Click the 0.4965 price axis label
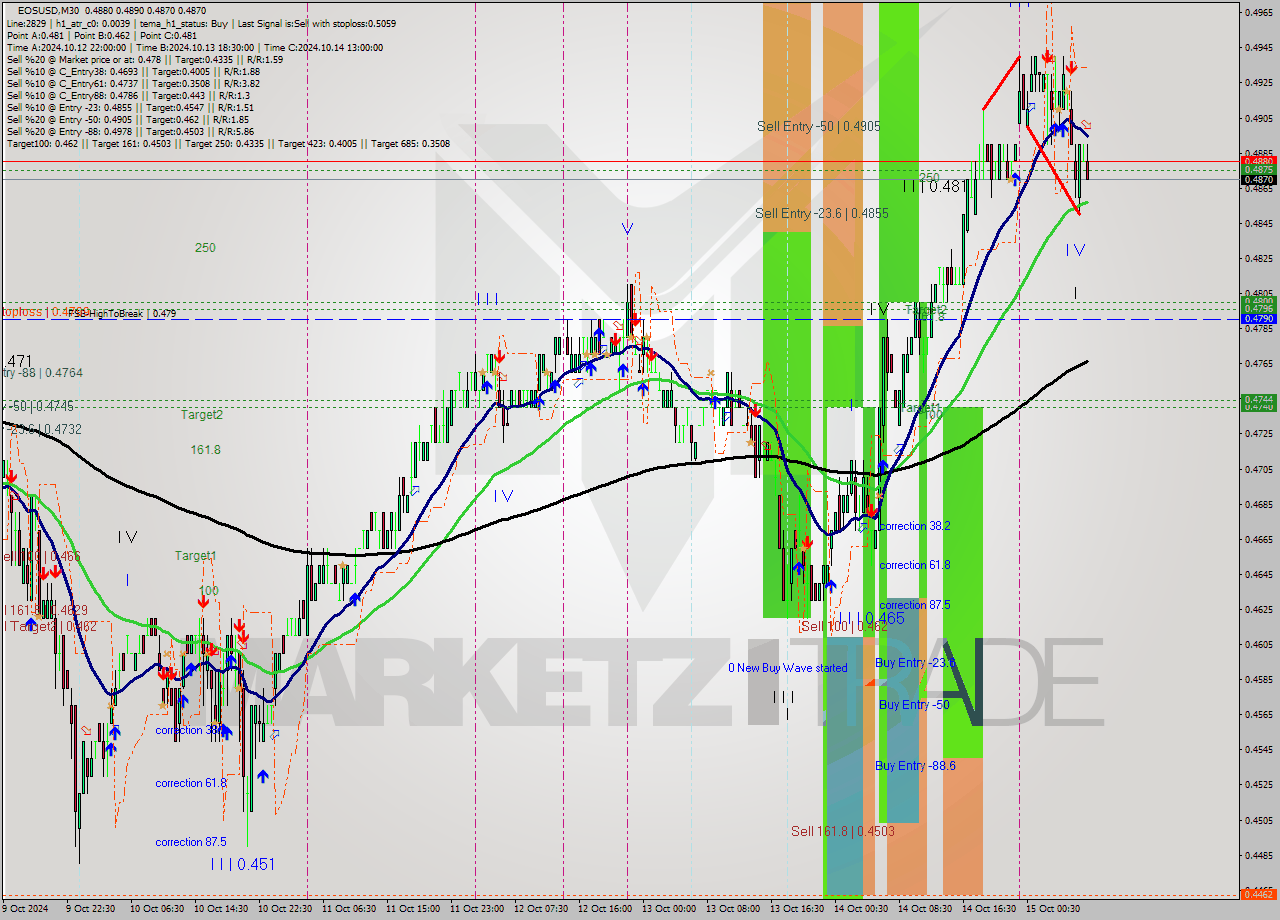The width and height of the screenshot is (1280, 920). pyautogui.click(x=1258, y=12)
